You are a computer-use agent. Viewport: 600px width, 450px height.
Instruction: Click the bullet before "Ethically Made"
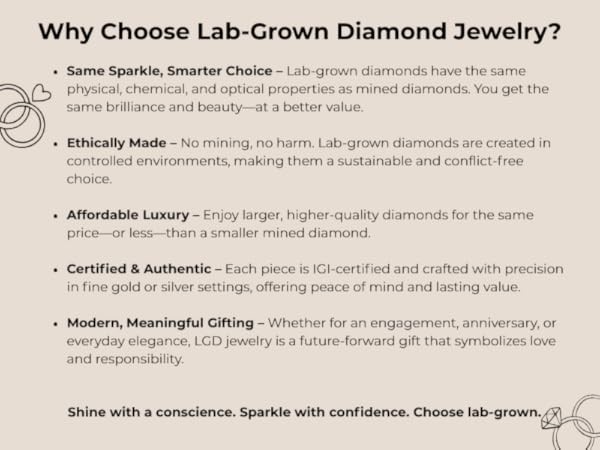click(x=54, y=144)
